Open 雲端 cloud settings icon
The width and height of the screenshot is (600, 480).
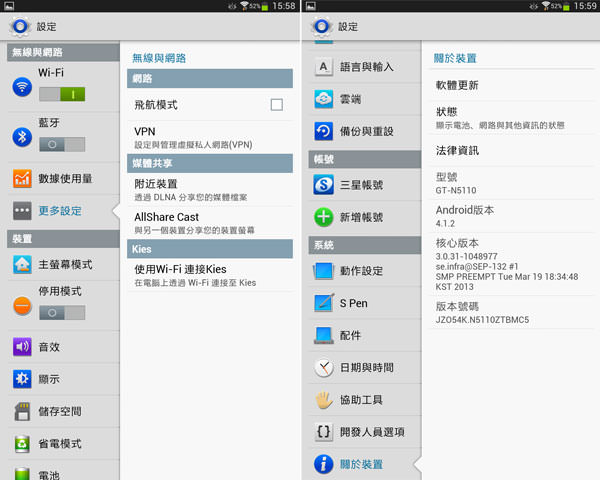(323, 99)
